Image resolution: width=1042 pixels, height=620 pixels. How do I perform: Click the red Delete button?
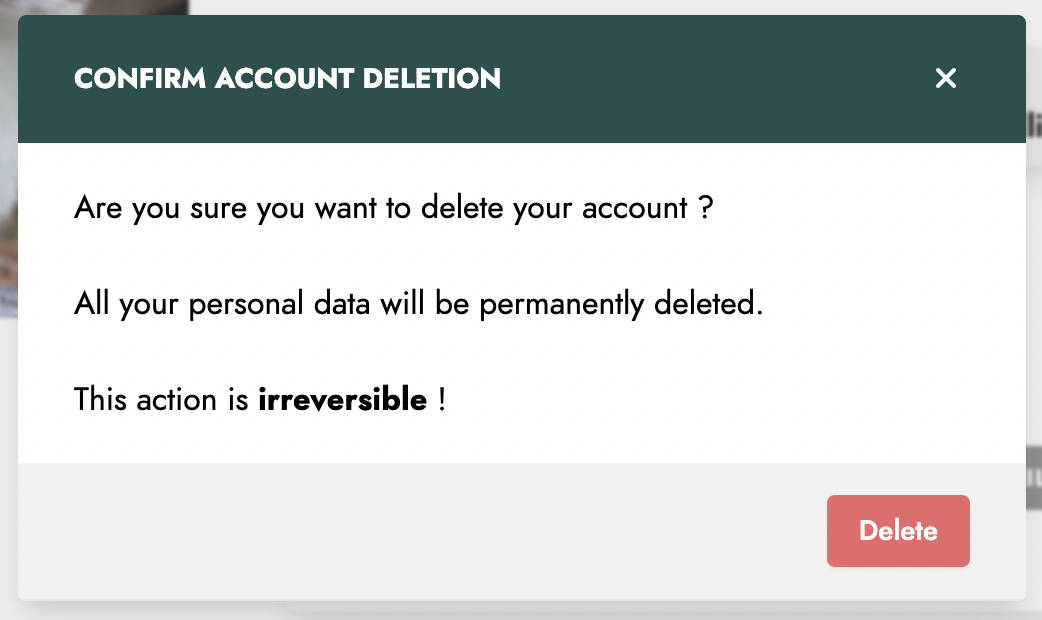(898, 531)
